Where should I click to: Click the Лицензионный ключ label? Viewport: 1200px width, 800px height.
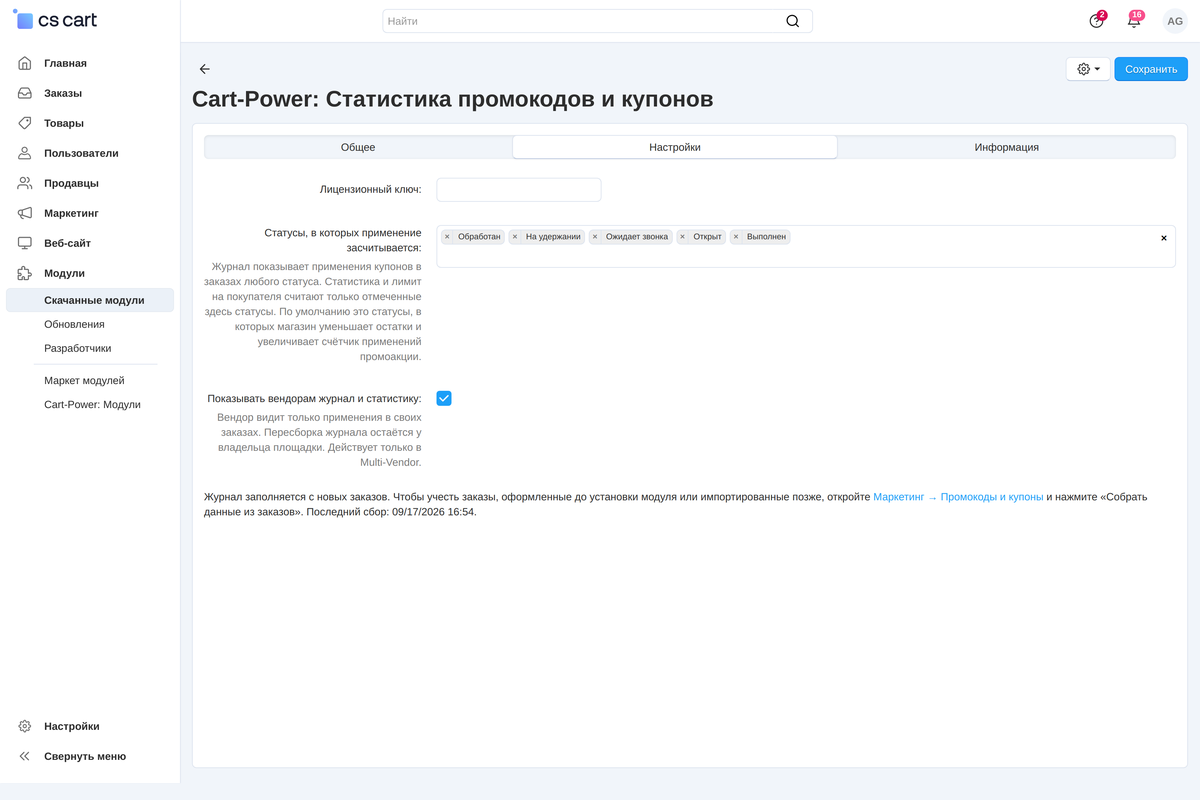[x=370, y=189]
